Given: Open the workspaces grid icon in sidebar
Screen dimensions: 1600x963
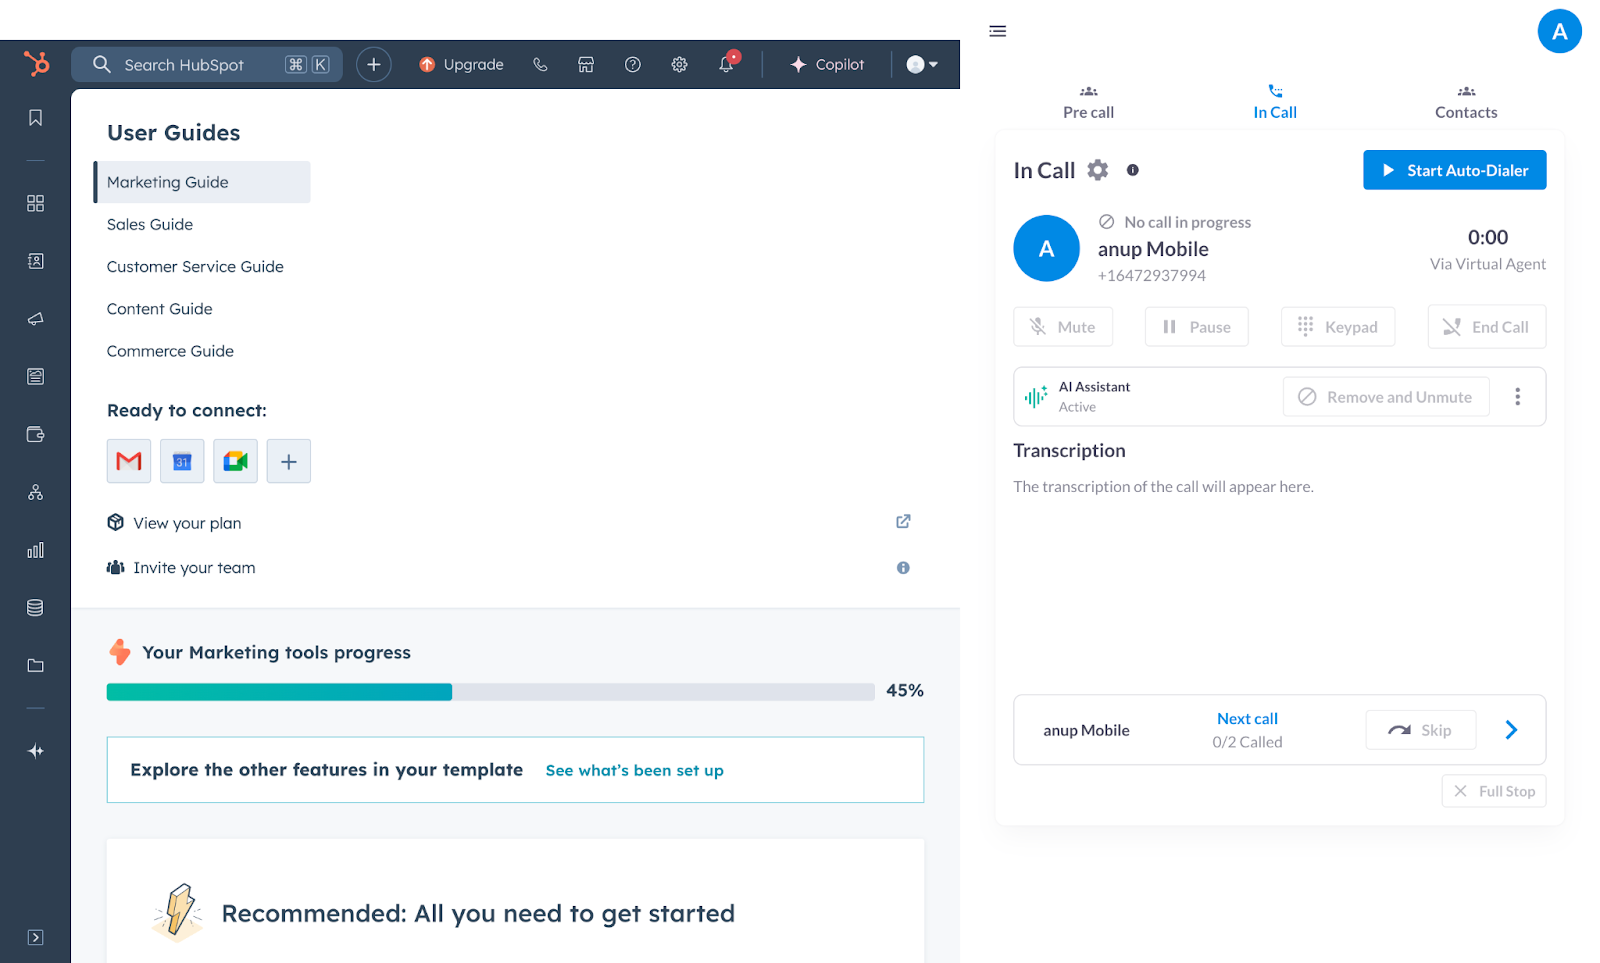Looking at the screenshot, I should (x=35, y=203).
